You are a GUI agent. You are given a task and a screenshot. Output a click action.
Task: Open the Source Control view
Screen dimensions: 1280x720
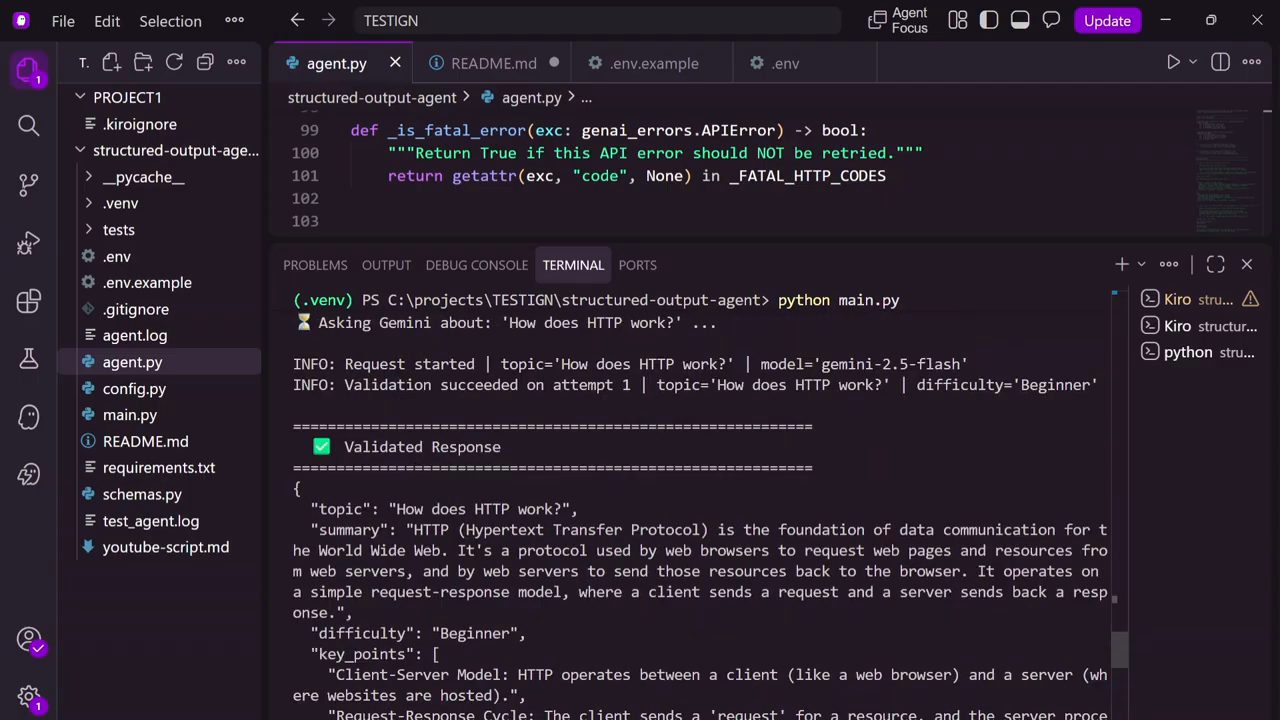[28, 184]
